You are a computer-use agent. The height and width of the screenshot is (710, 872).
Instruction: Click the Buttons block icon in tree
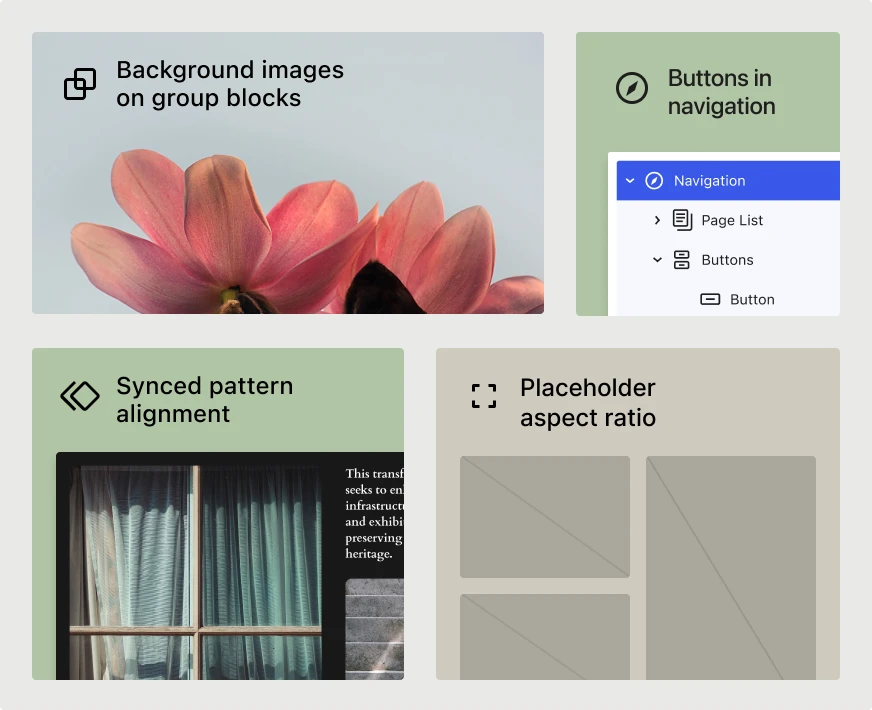tap(682, 260)
